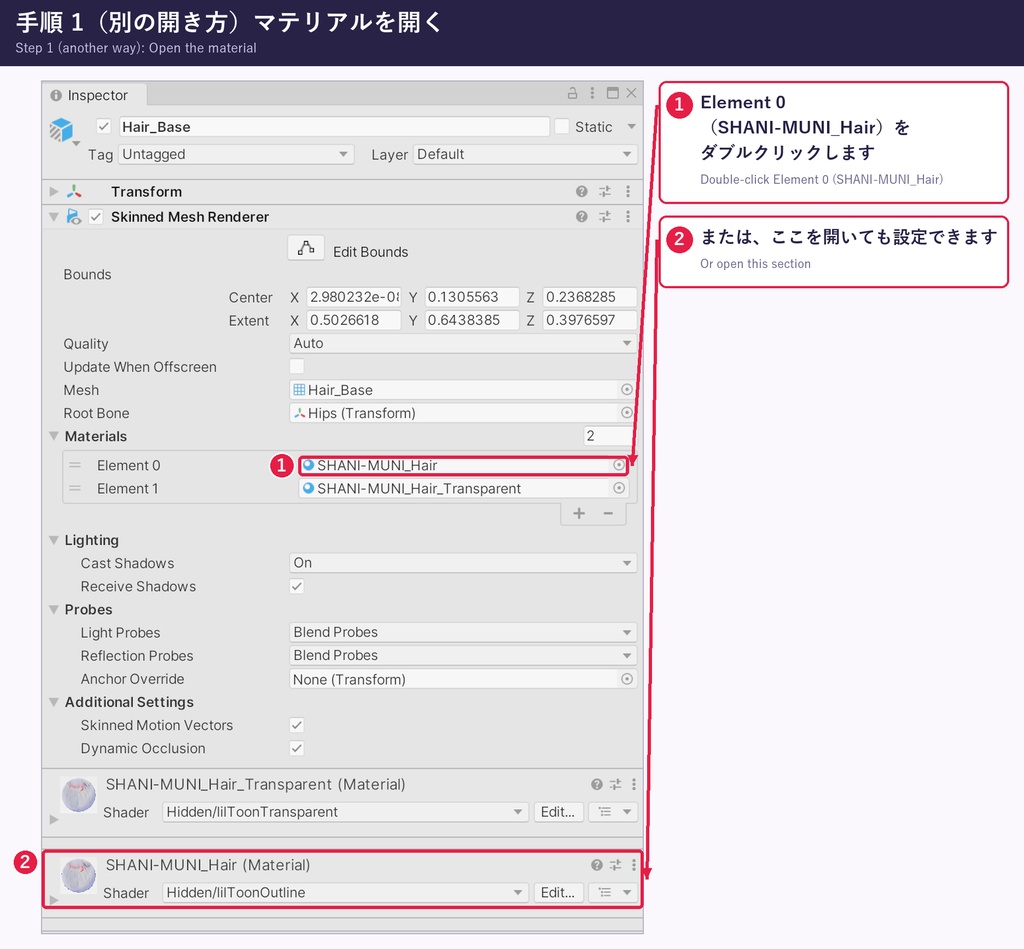This screenshot has width=1024, height=949.
Task: Open context menu for SHANI-MUNI_Hair (Material)
Action: click(633, 865)
